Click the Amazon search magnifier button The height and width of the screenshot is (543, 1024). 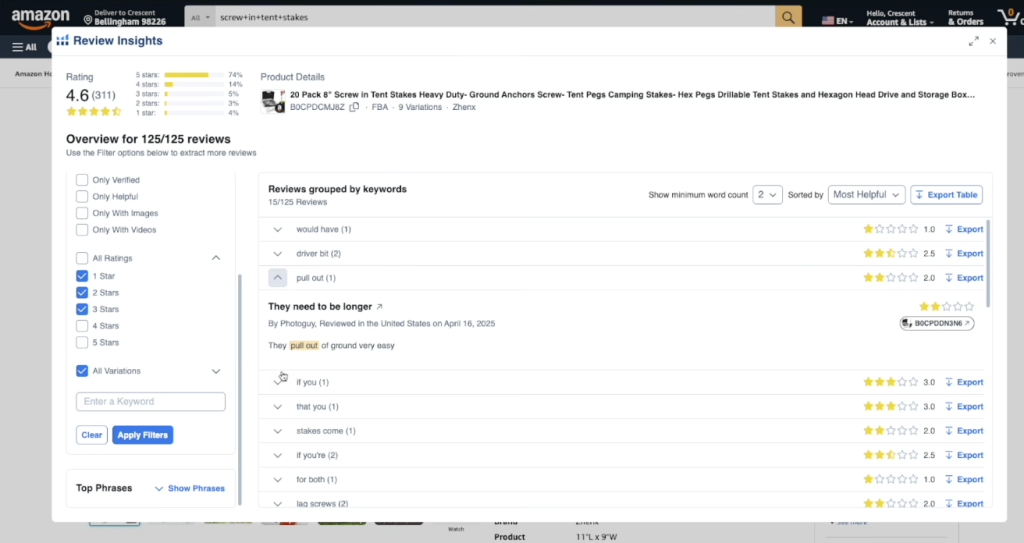(x=788, y=17)
